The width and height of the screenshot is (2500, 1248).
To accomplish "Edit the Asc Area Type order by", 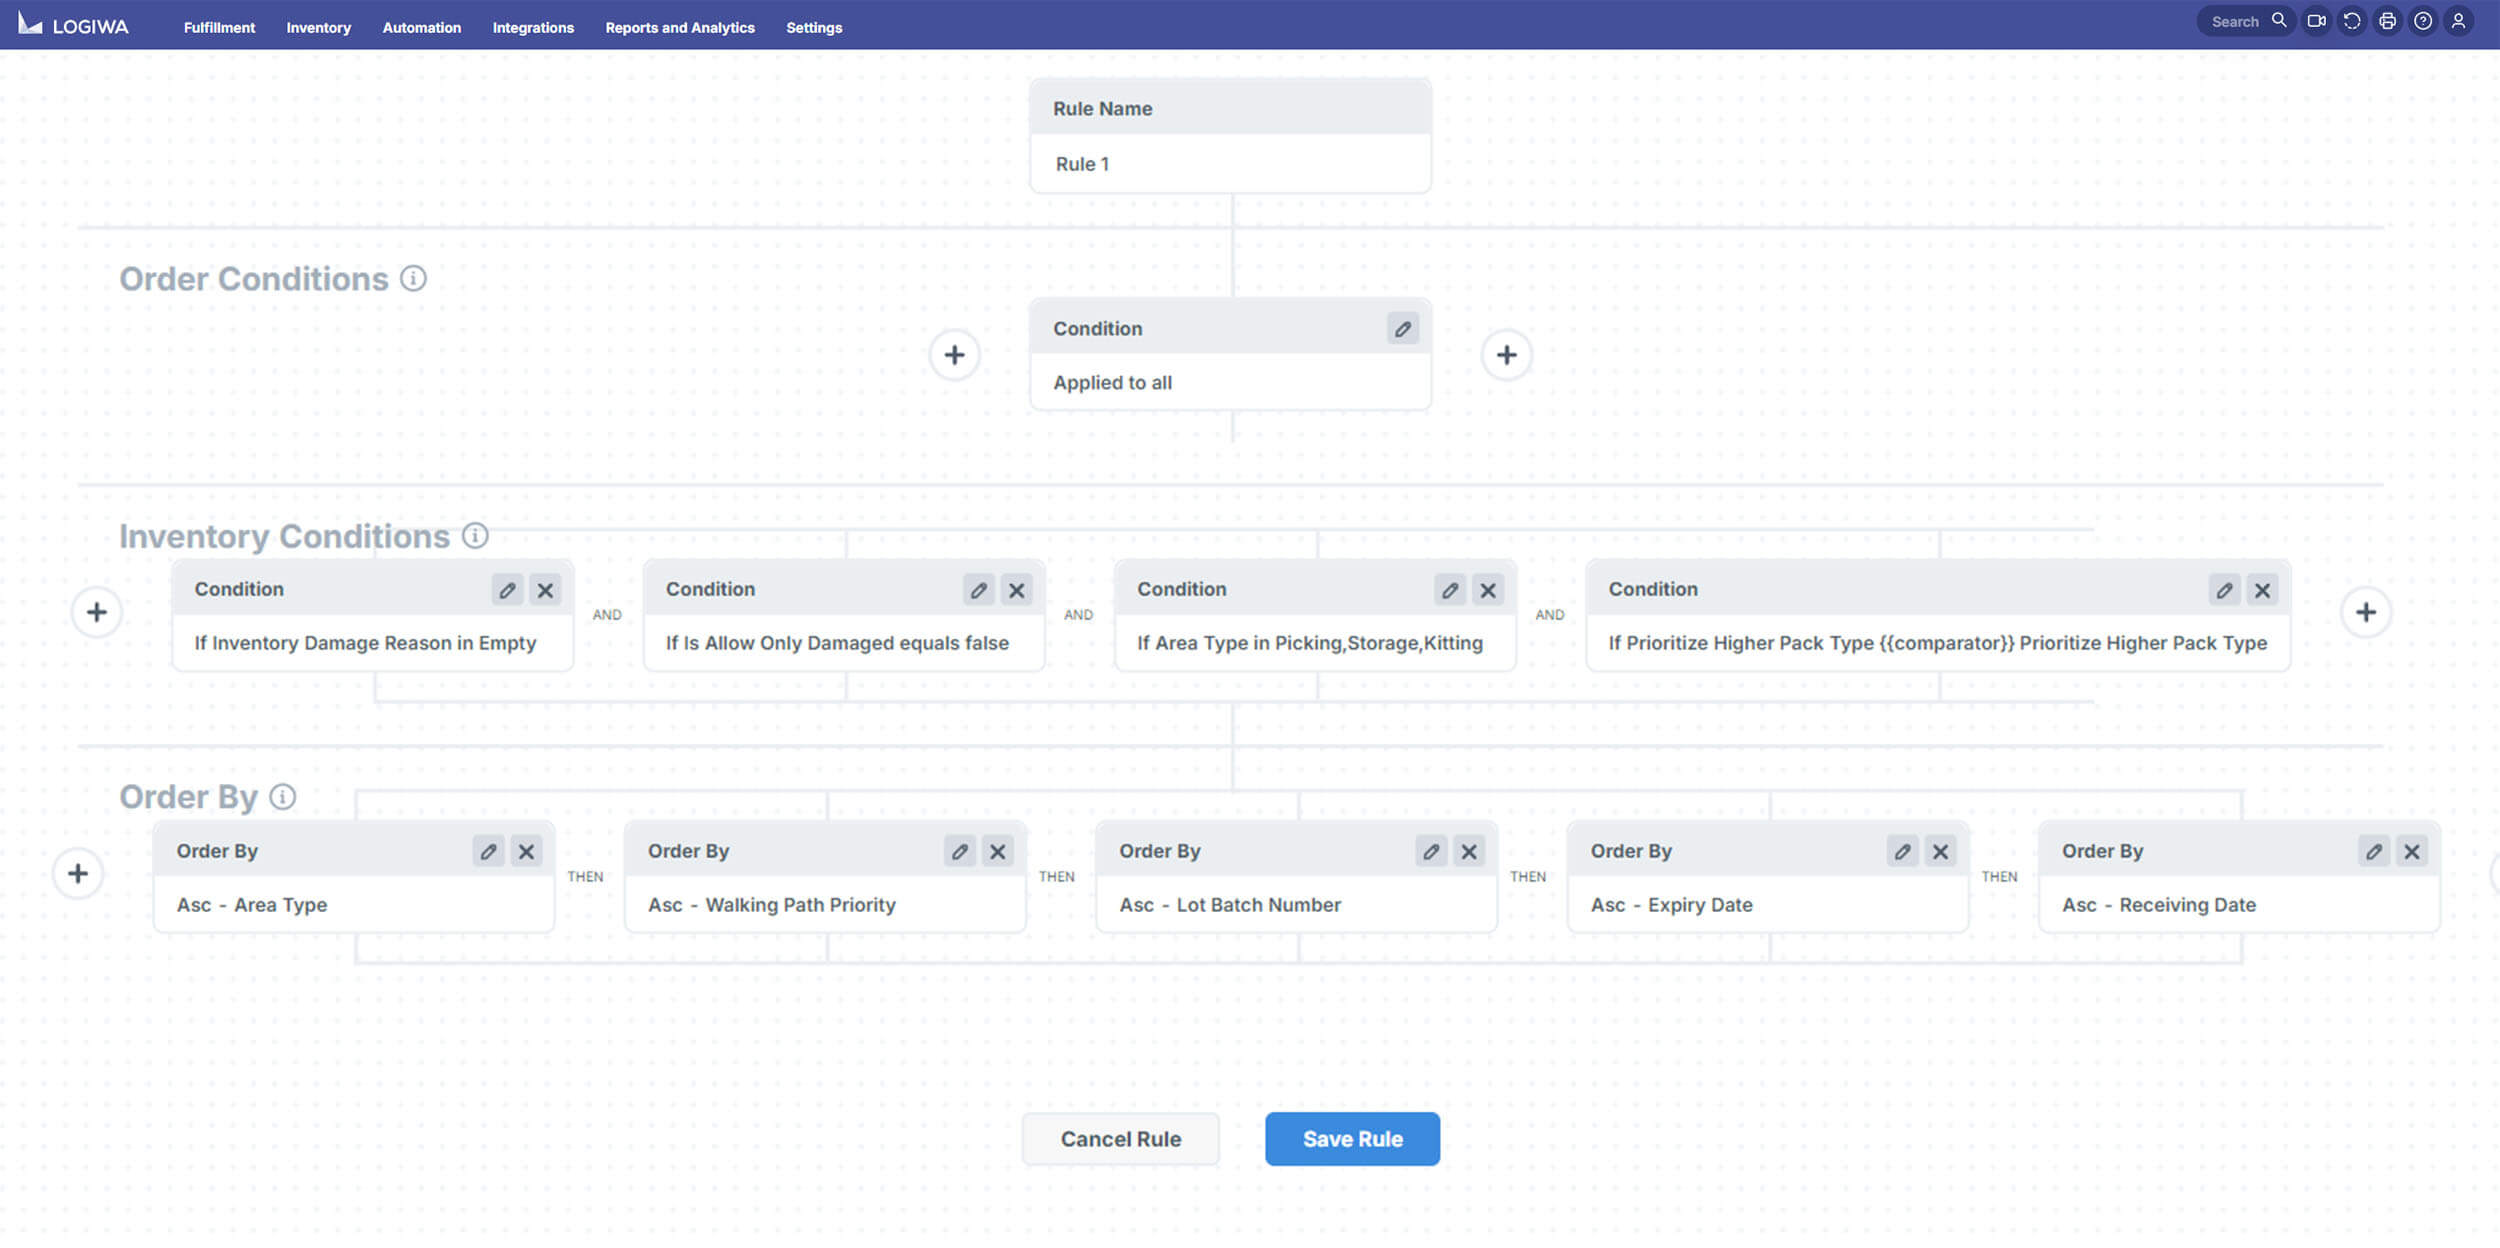I will pos(488,852).
